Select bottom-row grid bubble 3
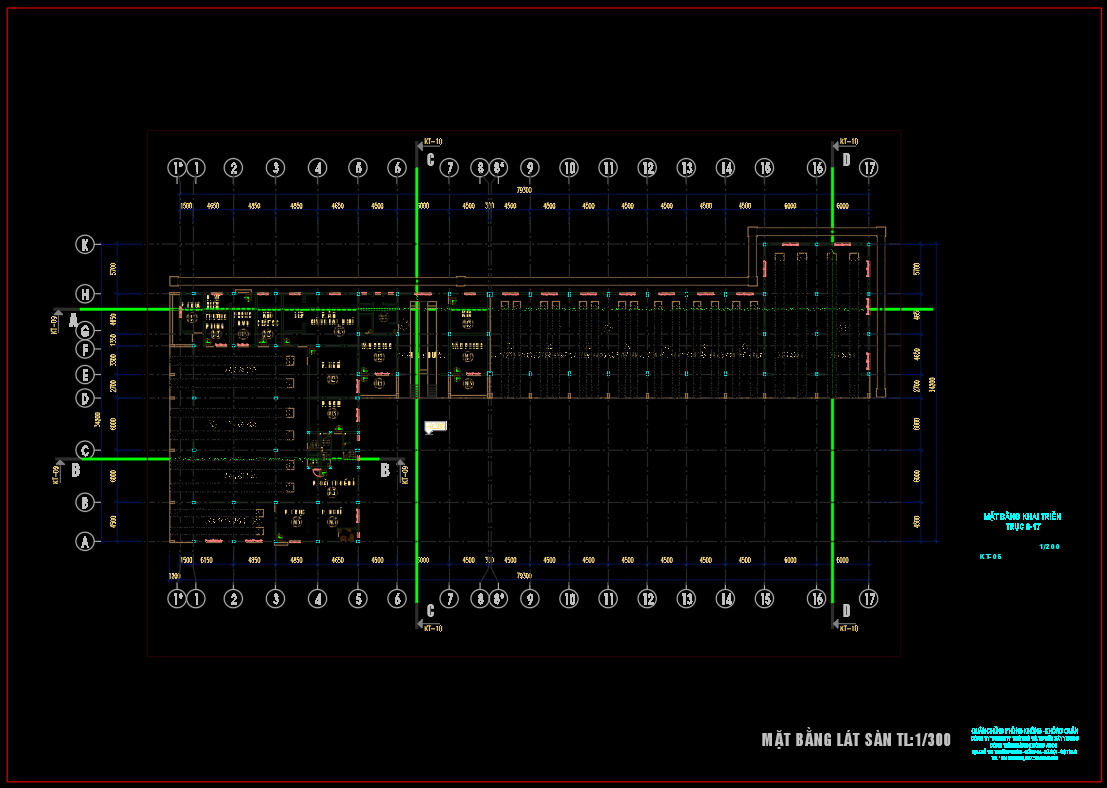The image size is (1107, 788). [275, 599]
